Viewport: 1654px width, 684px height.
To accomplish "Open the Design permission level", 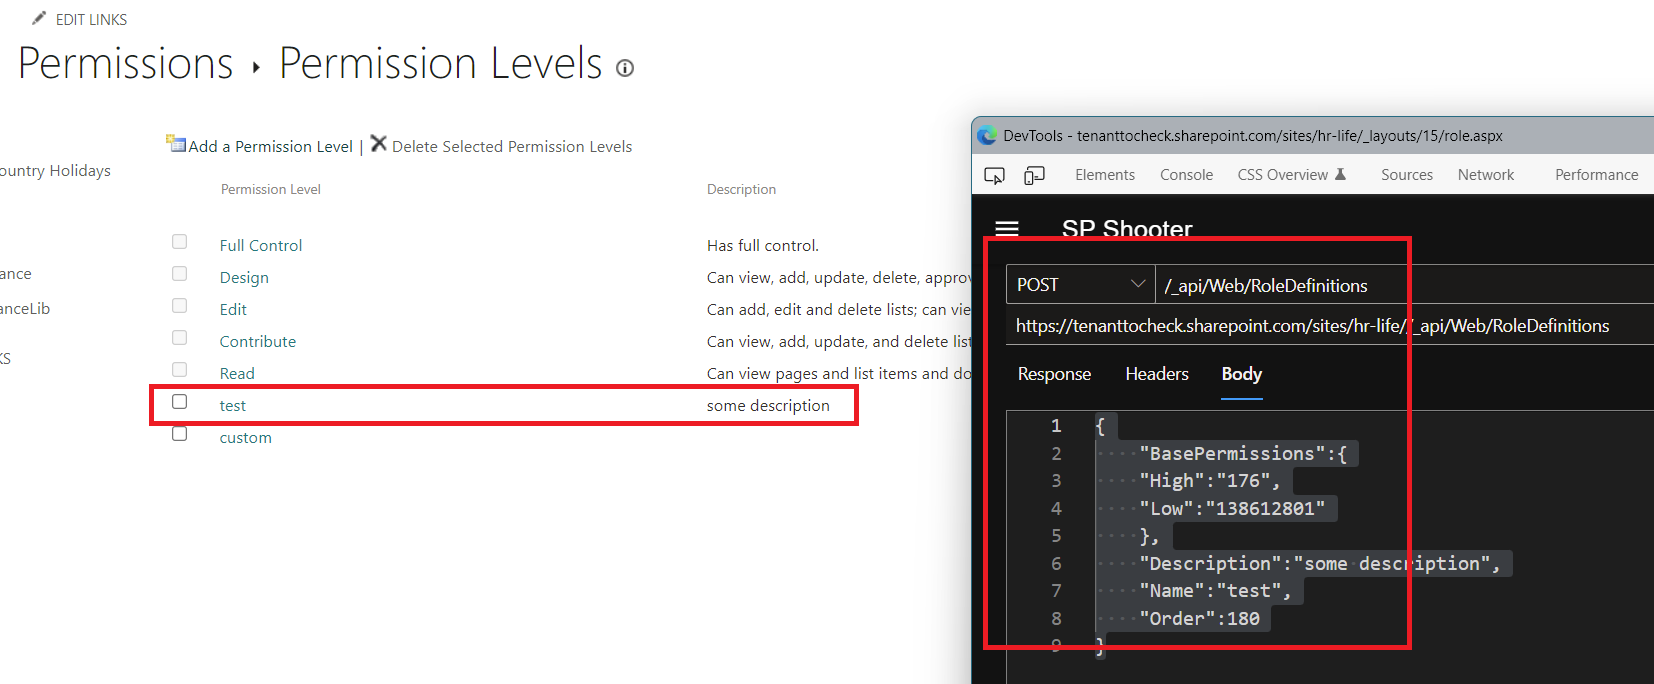I will click(244, 277).
